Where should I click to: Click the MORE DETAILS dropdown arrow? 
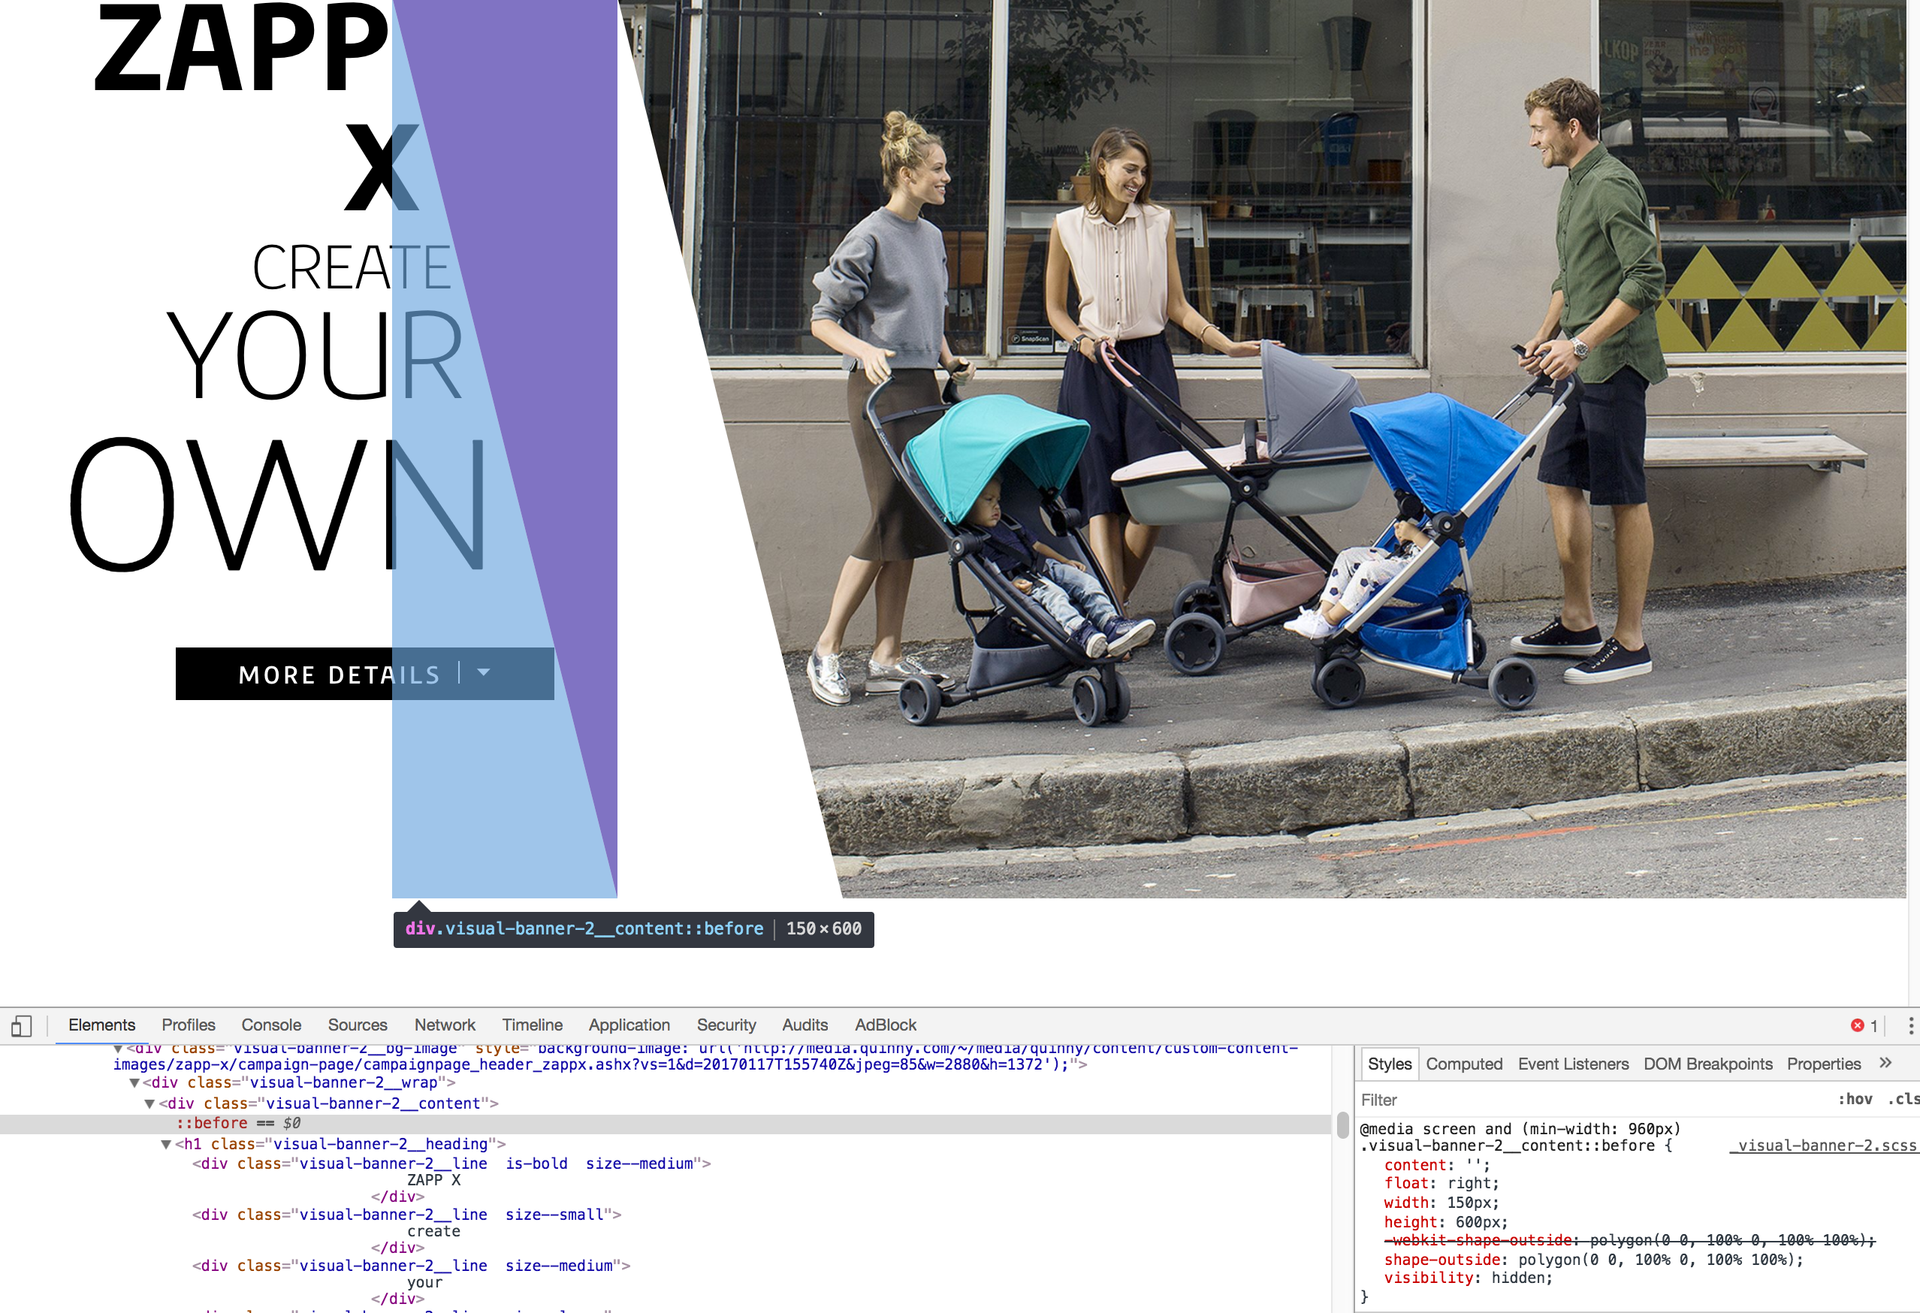tap(484, 673)
